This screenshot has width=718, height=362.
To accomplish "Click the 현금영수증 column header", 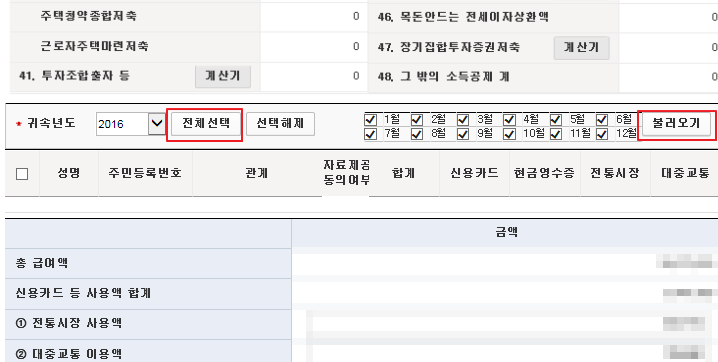I will tap(544, 173).
